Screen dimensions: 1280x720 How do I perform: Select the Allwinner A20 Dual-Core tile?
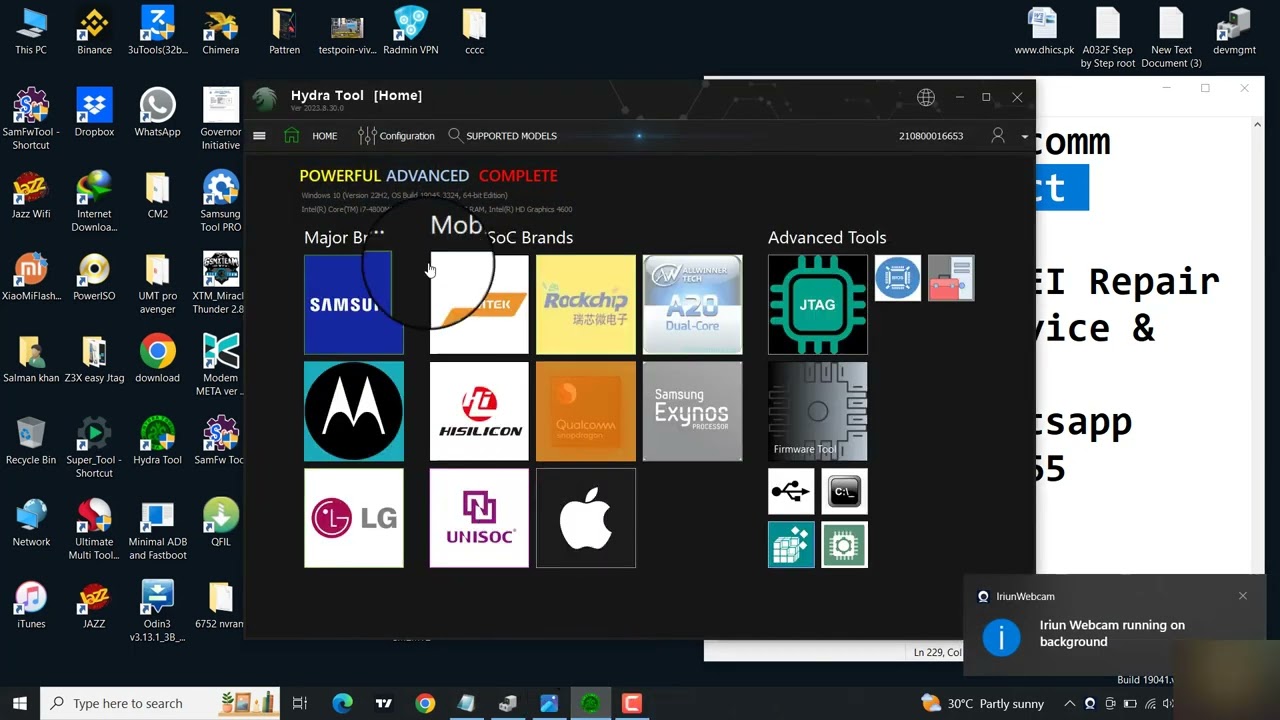[692, 304]
